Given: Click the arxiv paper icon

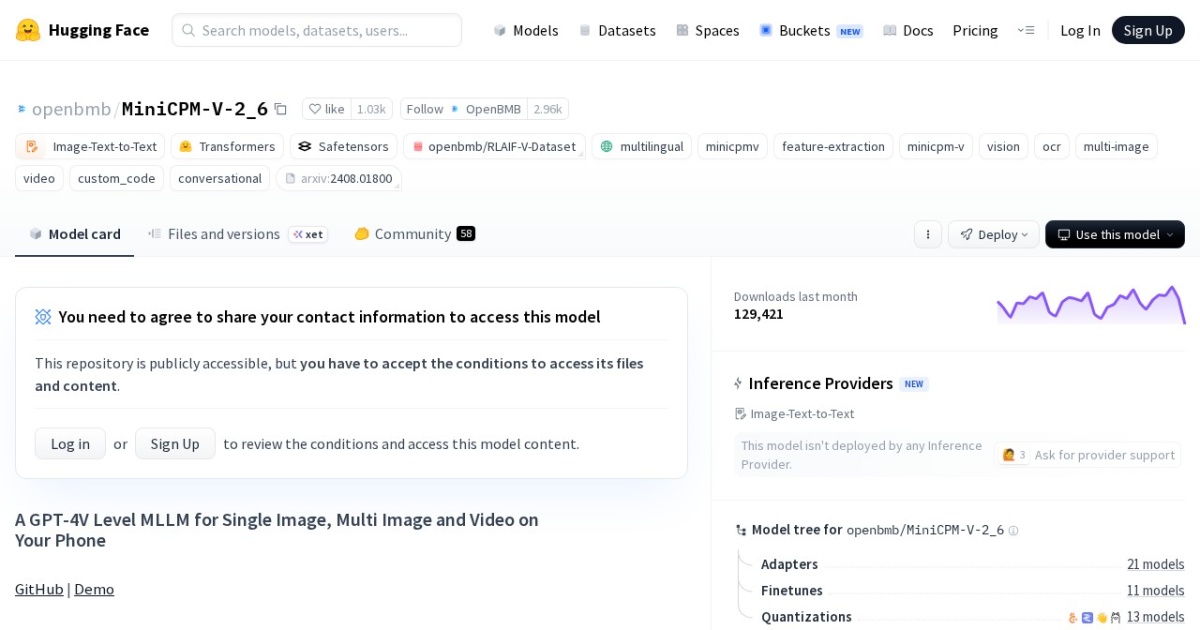Looking at the screenshot, I should 291,178.
